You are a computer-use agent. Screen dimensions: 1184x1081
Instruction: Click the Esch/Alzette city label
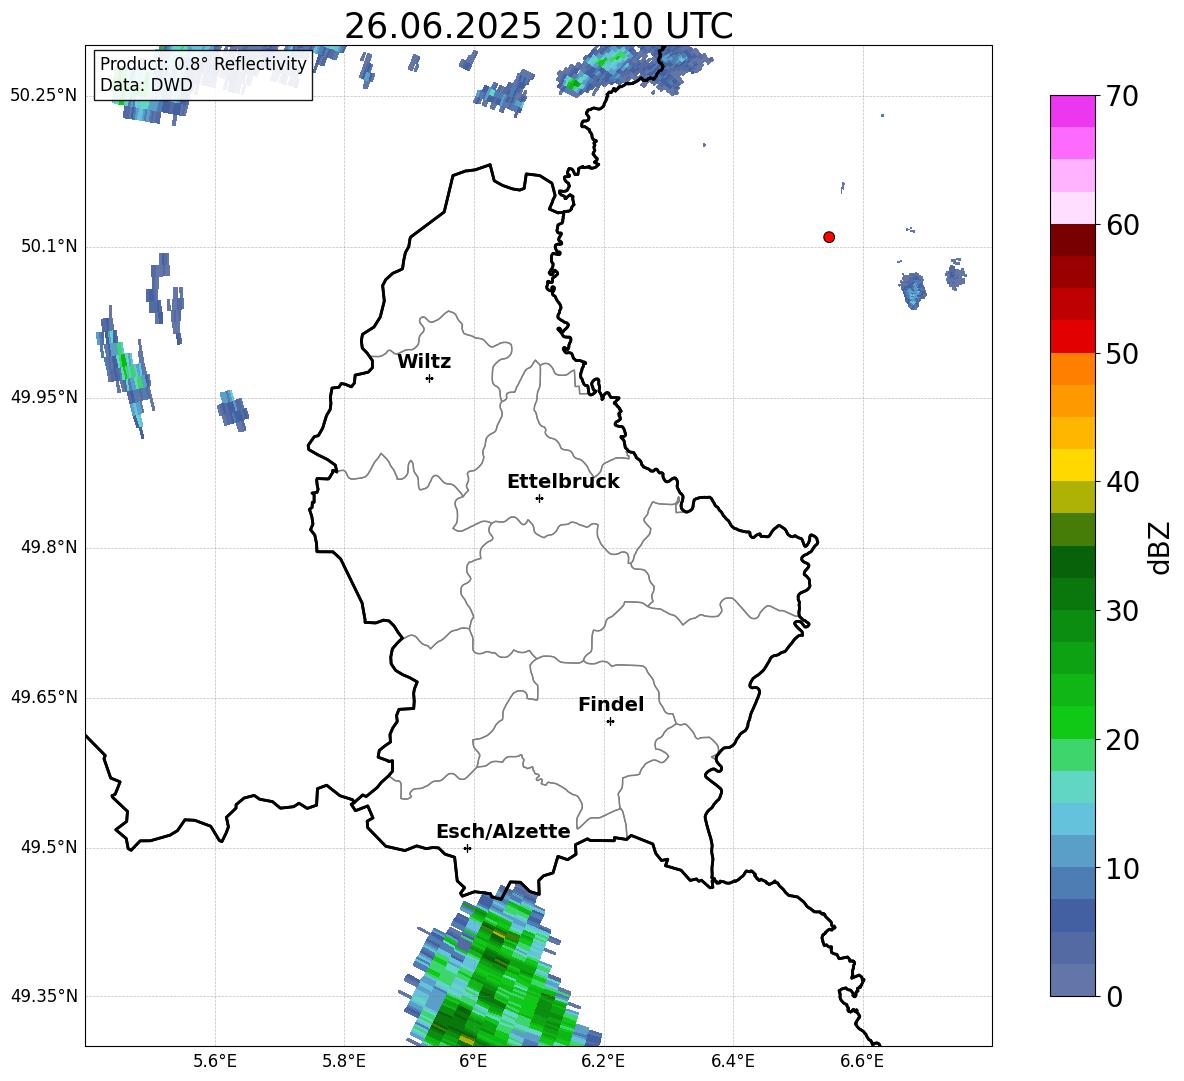503,831
